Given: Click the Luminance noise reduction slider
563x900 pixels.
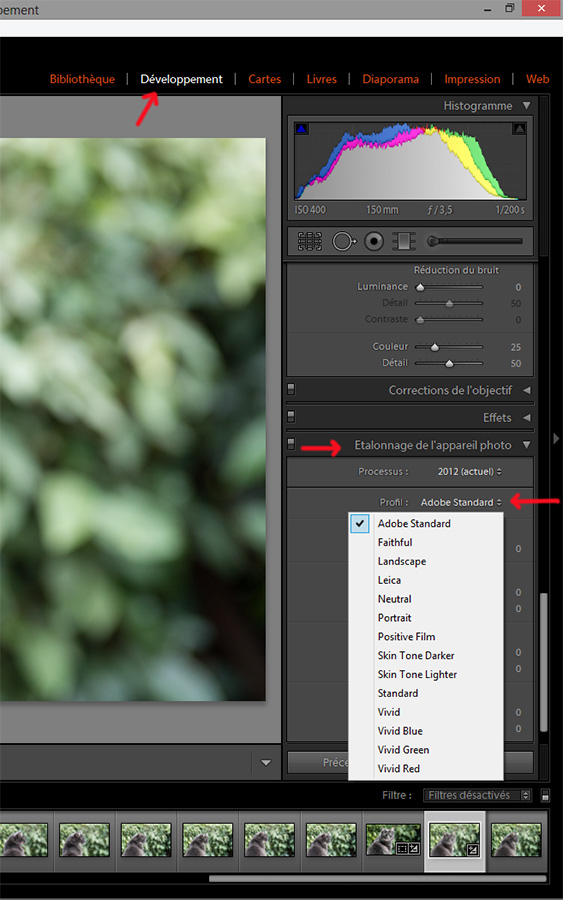Looking at the screenshot, I should point(449,287).
